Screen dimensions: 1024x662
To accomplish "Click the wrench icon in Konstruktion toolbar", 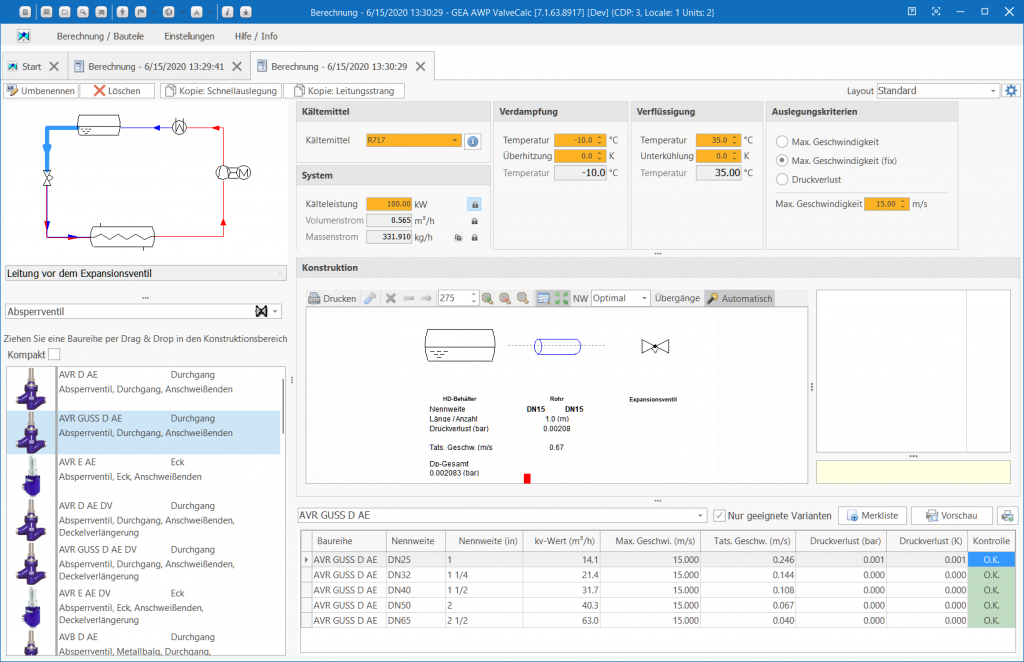I will [x=370, y=298].
